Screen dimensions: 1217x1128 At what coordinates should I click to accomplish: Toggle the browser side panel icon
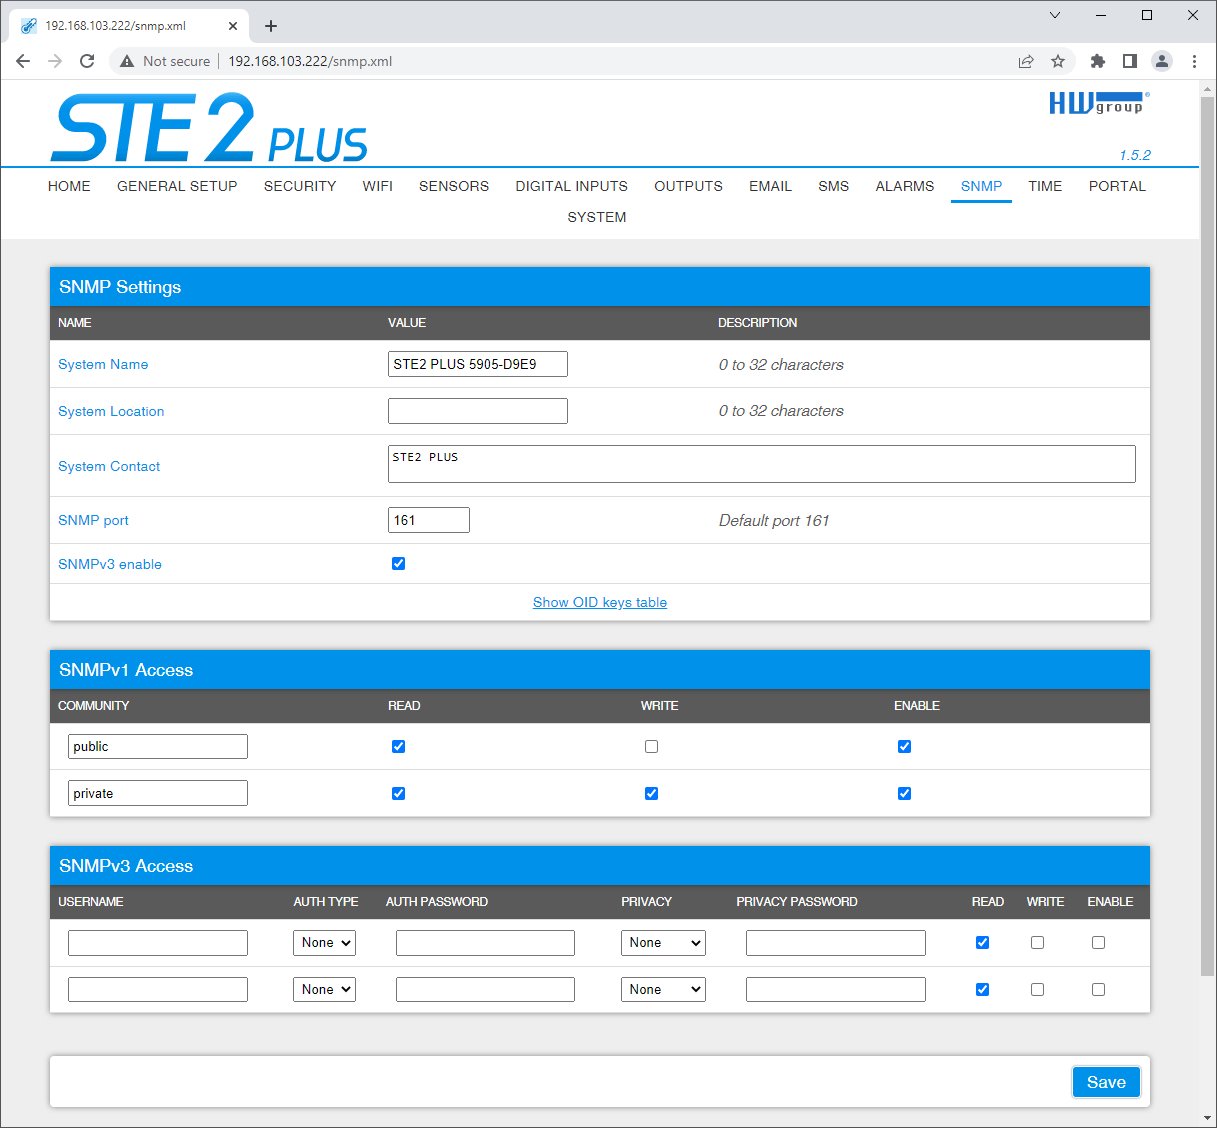pyautogui.click(x=1129, y=61)
